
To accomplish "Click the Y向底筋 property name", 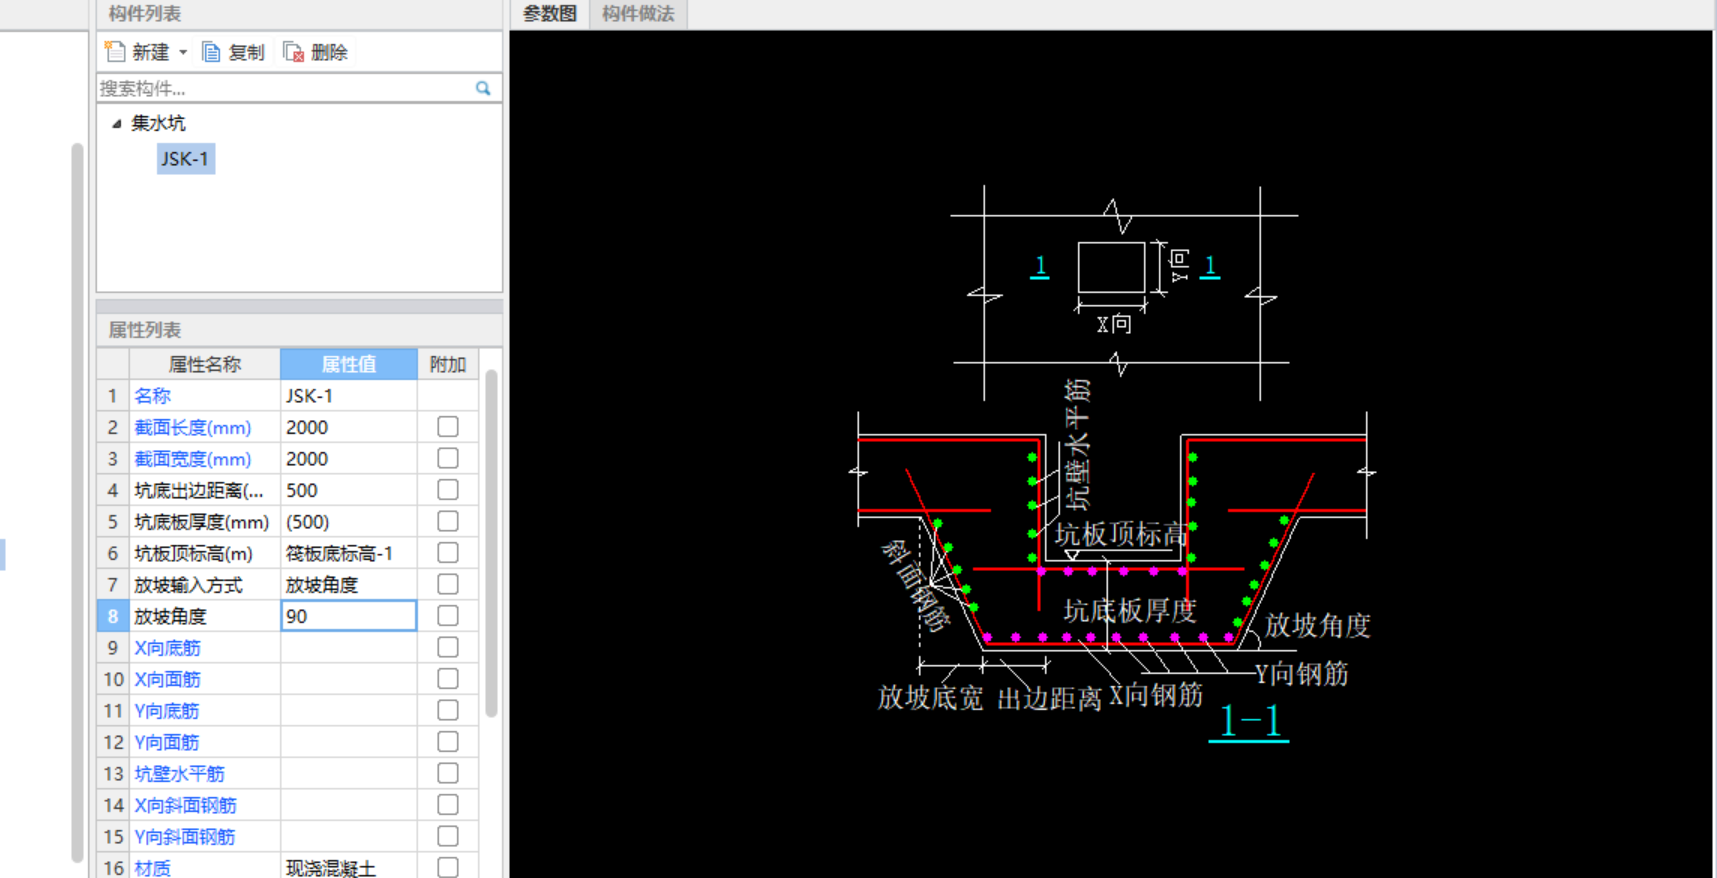I will pyautogui.click(x=167, y=711).
